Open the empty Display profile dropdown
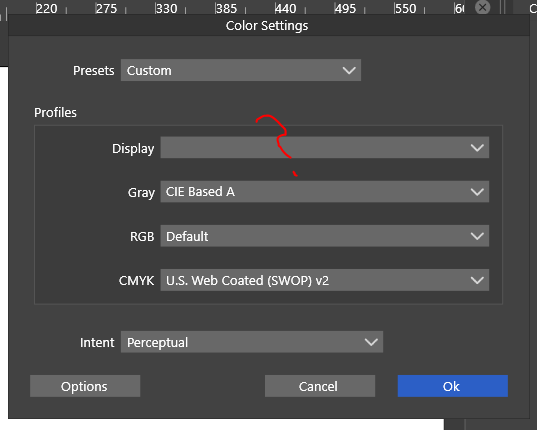This screenshot has width=537, height=430. [x=325, y=148]
